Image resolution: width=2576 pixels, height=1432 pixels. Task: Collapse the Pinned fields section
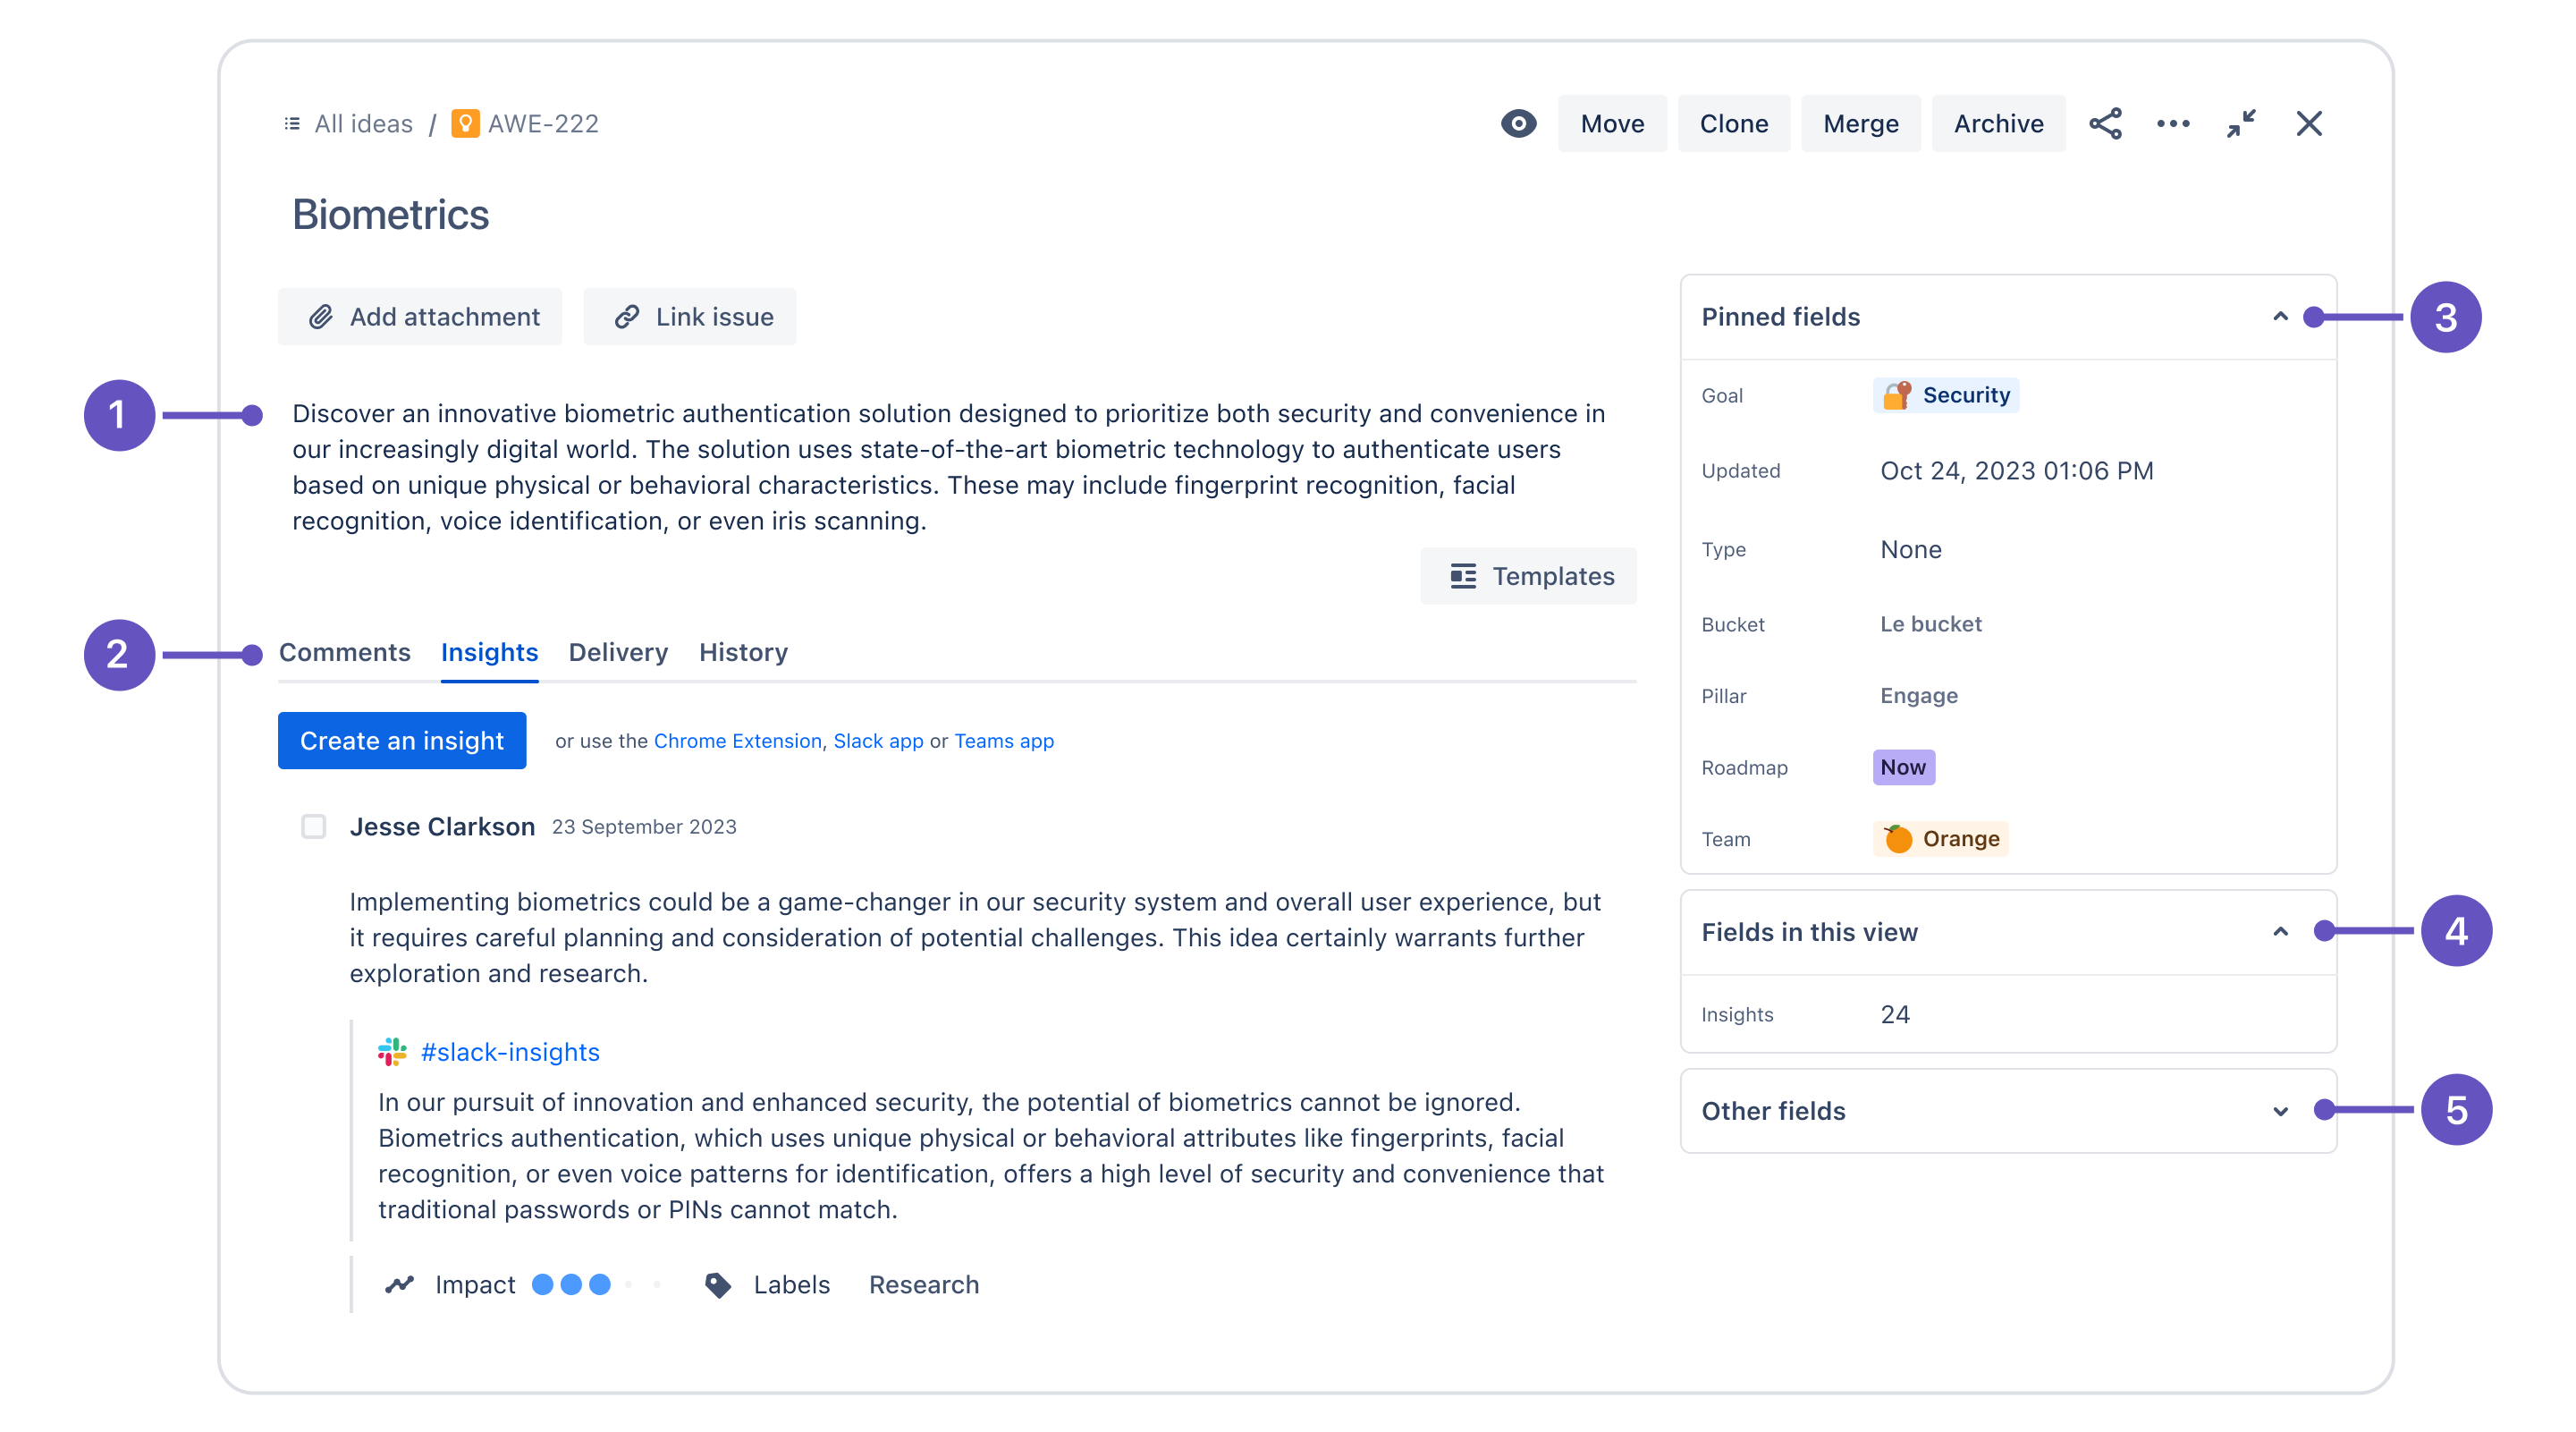[2281, 316]
